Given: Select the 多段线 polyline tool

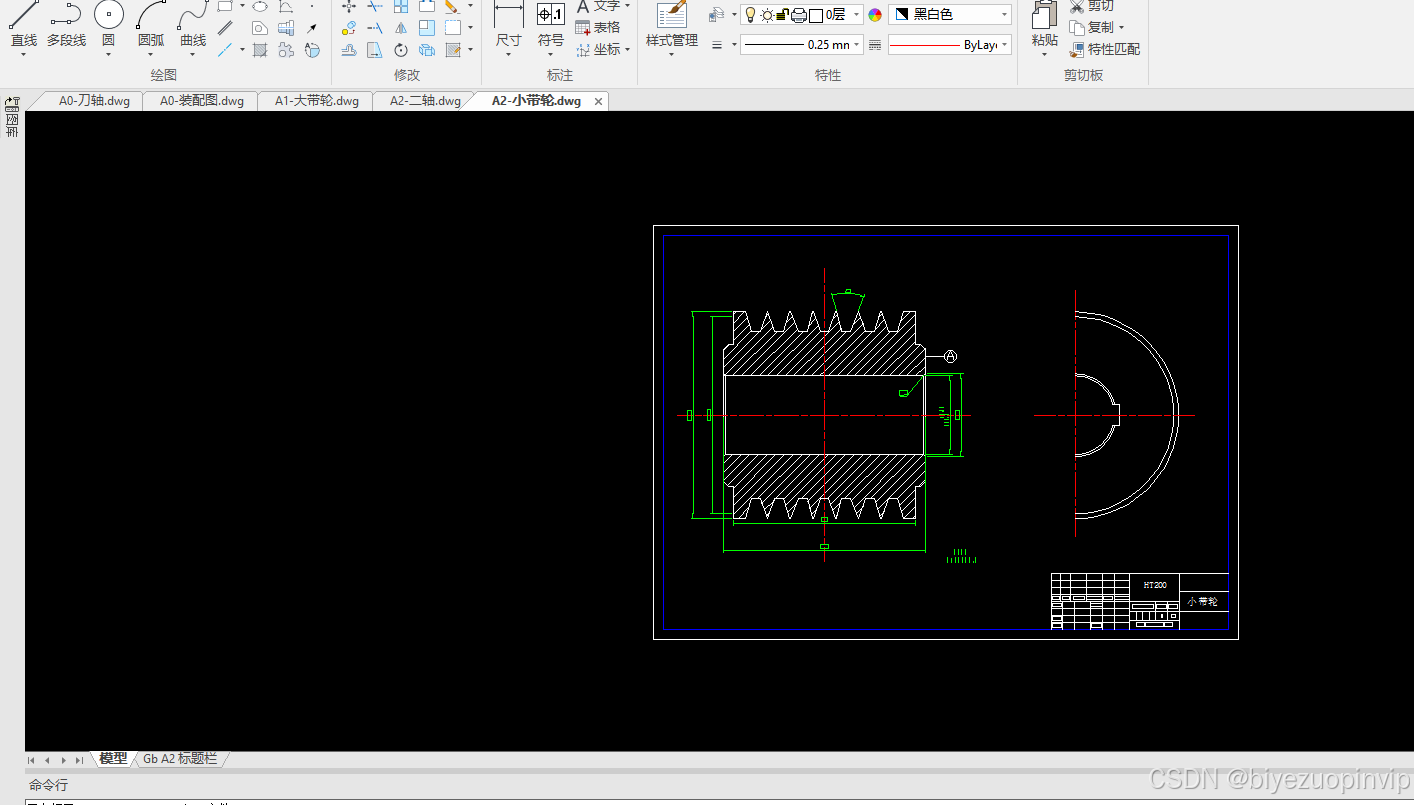Looking at the screenshot, I should point(66,24).
